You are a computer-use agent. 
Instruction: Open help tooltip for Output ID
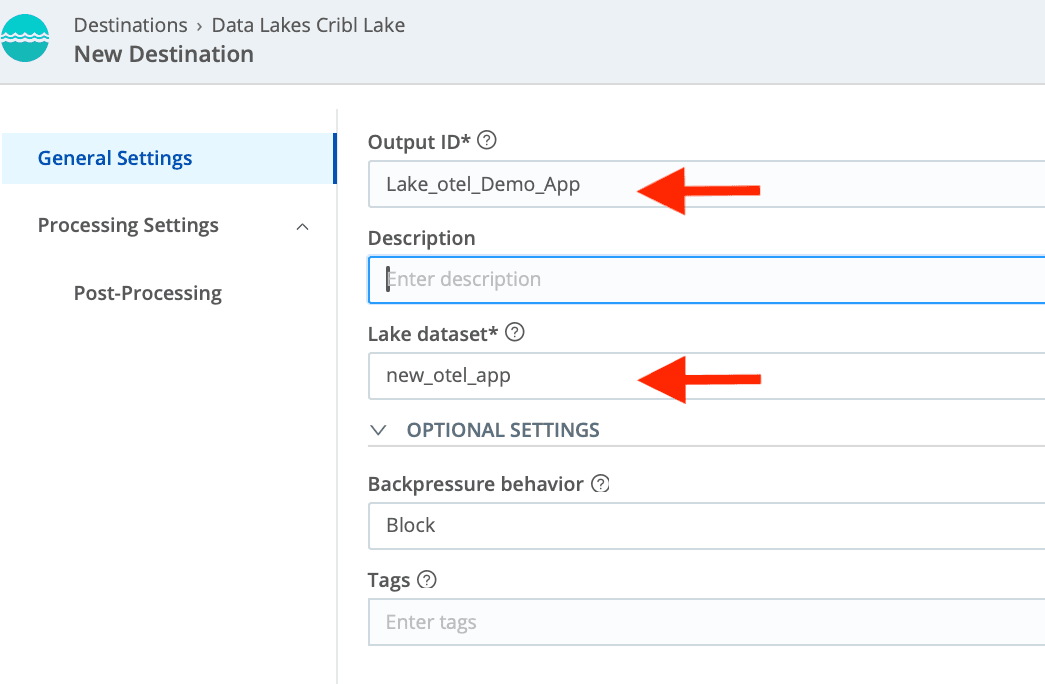tap(487, 141)
